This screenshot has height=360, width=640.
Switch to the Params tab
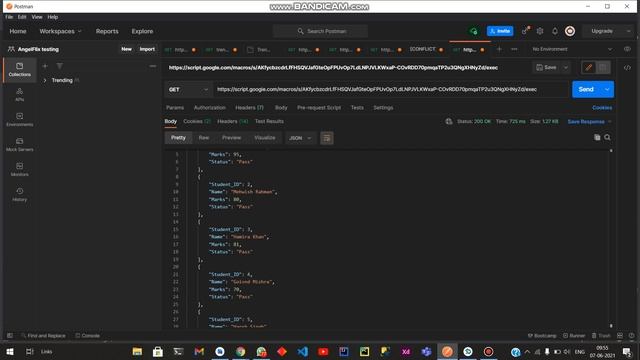pyautogui.click(x=175, y=108)
